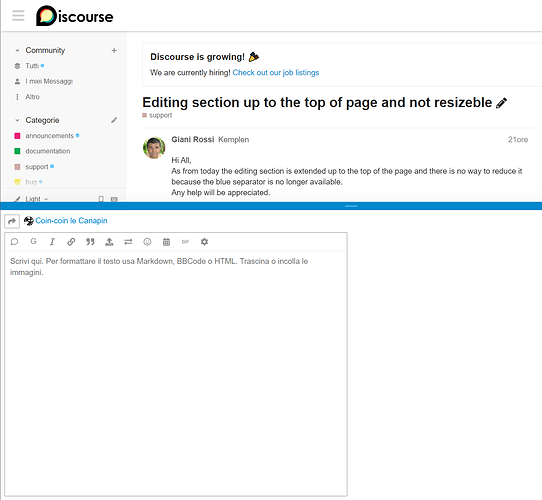Screen dimensions: 542x500
Task: Open the emoji picker in composer
Action: 147,242
